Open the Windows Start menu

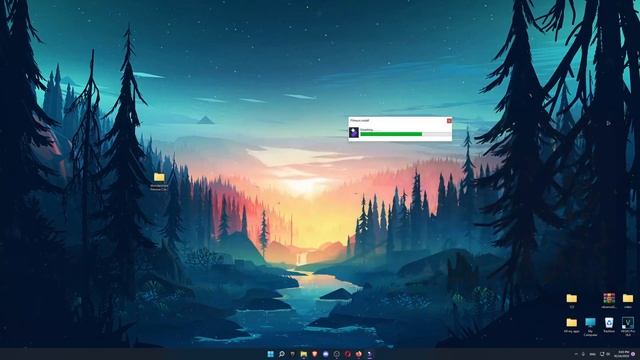coord(271,354)
